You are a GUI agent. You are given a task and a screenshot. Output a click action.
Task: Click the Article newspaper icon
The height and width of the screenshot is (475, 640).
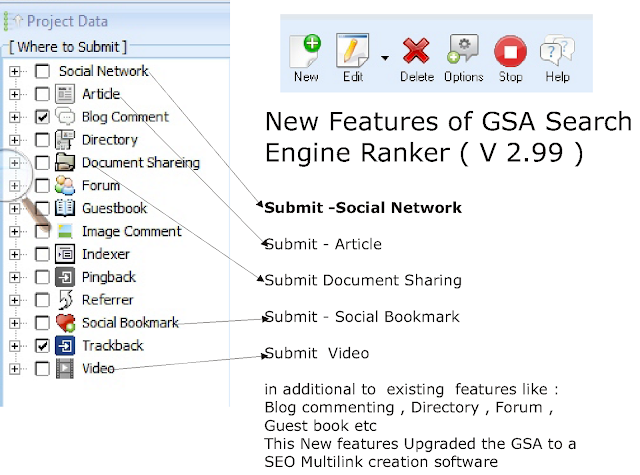[65, 94]
